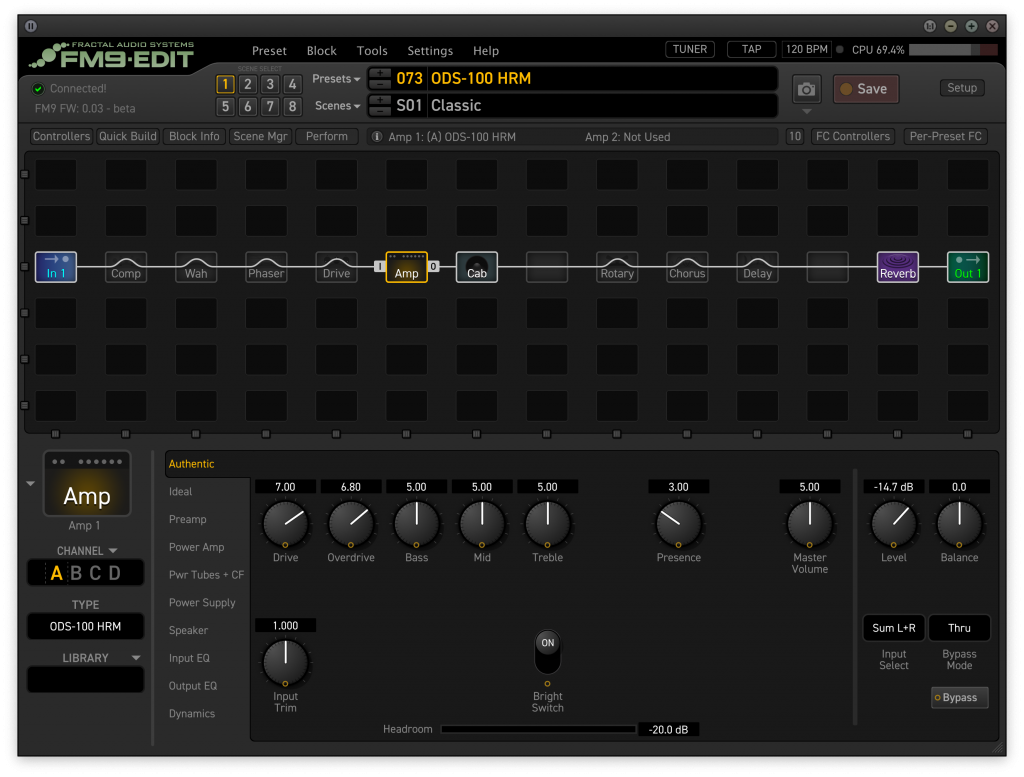
Task: Select scene number 3
Action: coord(270,84)
